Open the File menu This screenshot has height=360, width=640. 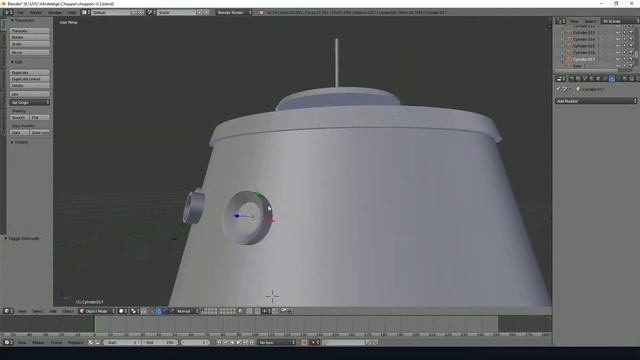click(20, 13)
